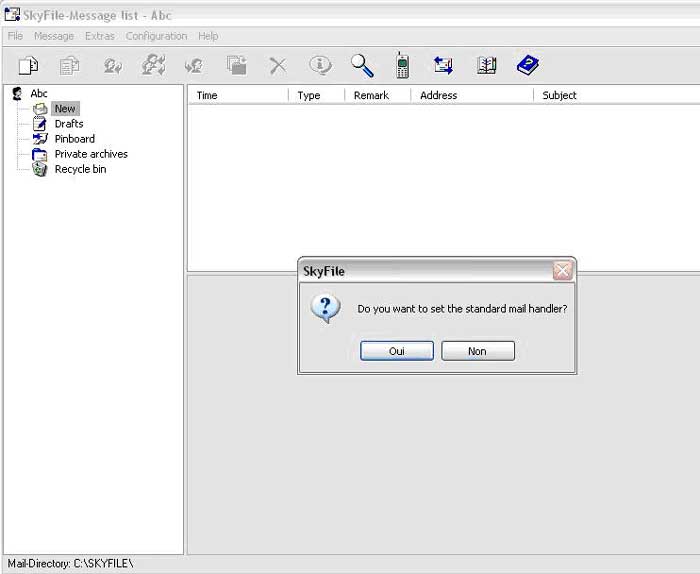Open the Extras menu
This screenshot has height=574, width=700.
pos(100,36)
